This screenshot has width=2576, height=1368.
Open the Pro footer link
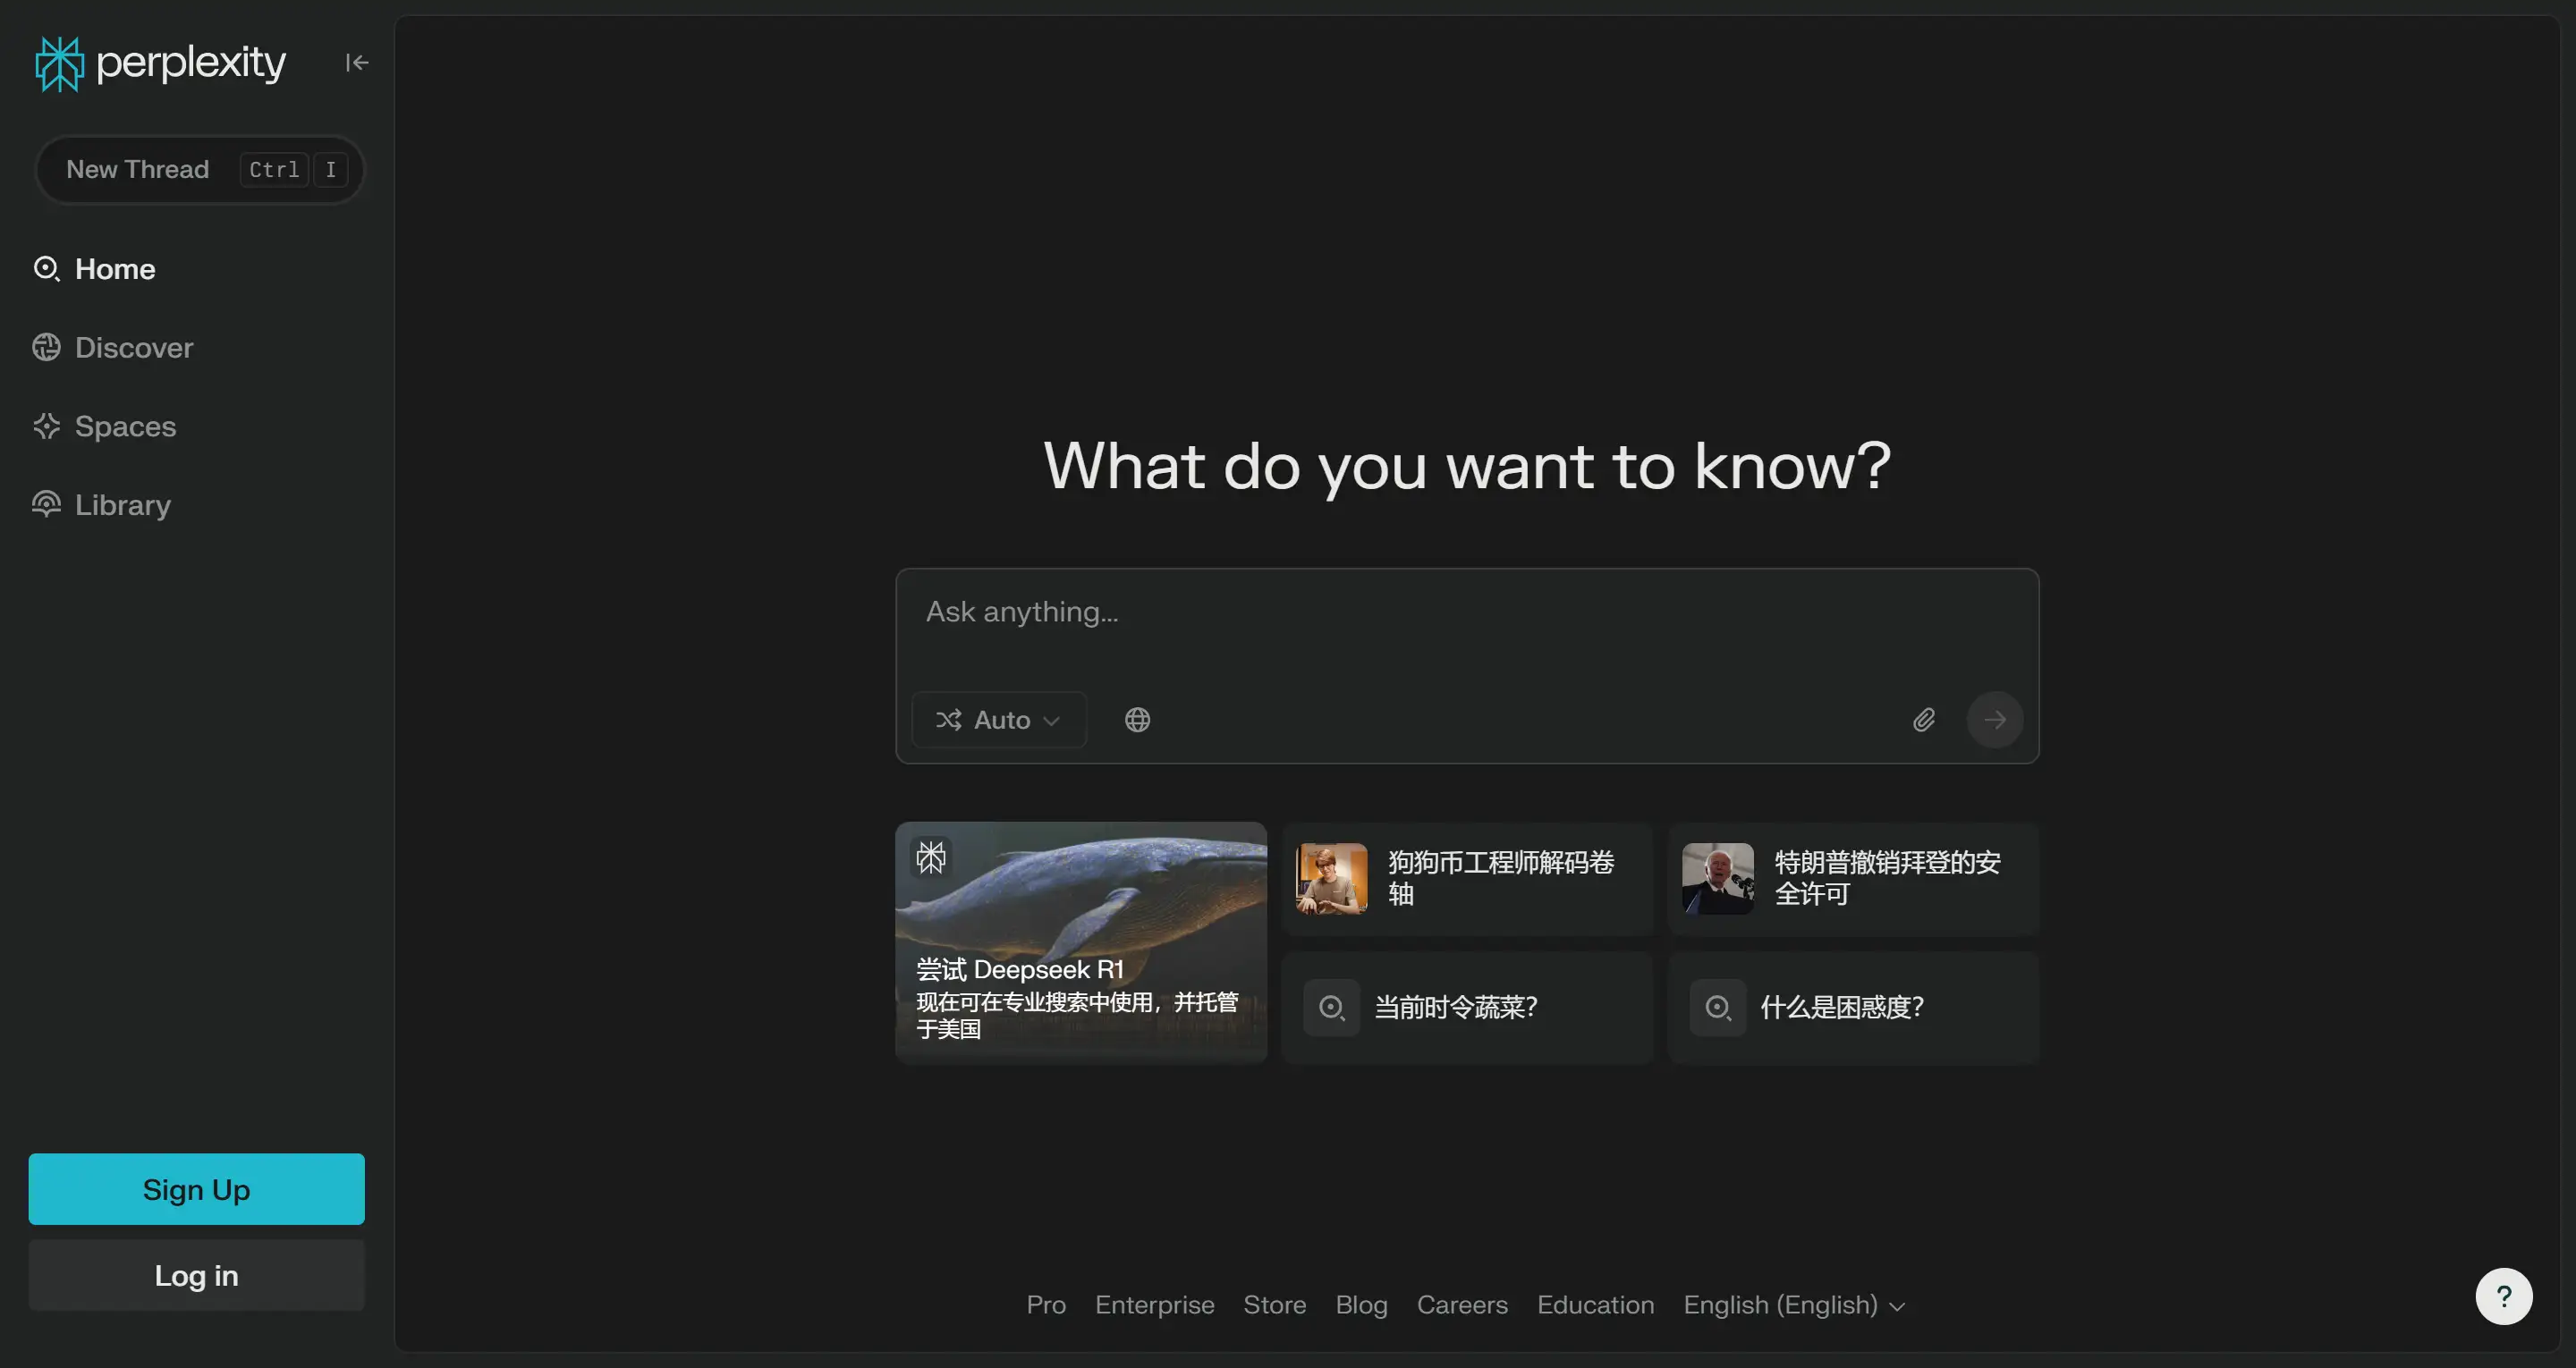tap(1046, 1305)
